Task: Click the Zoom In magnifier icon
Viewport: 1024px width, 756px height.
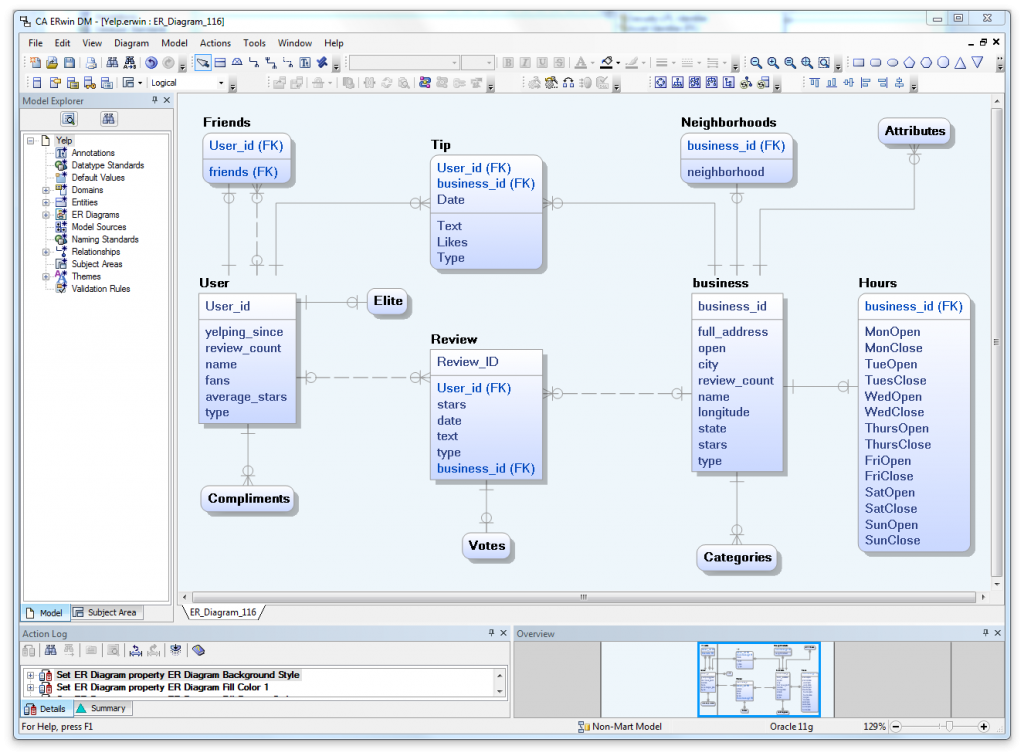Action: coord(773,63)
